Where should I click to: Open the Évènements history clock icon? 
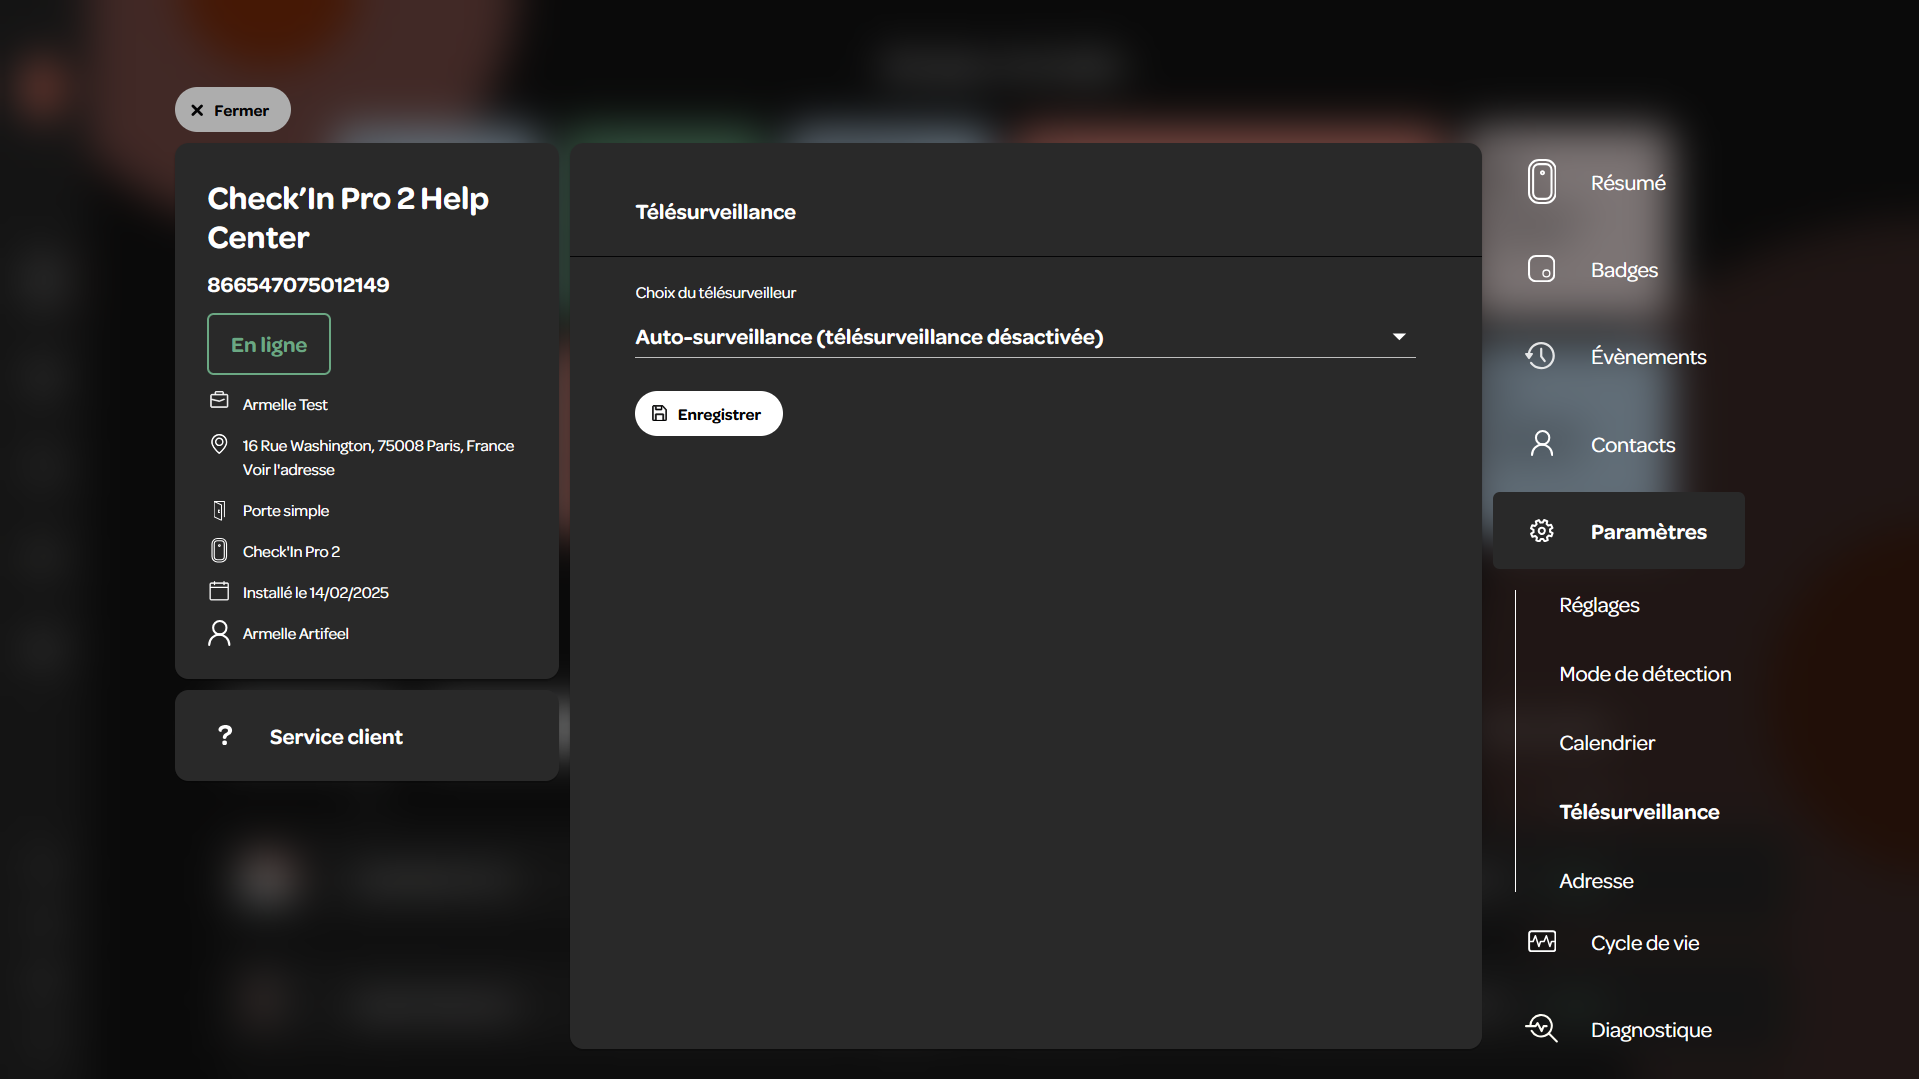[1540, 356]
